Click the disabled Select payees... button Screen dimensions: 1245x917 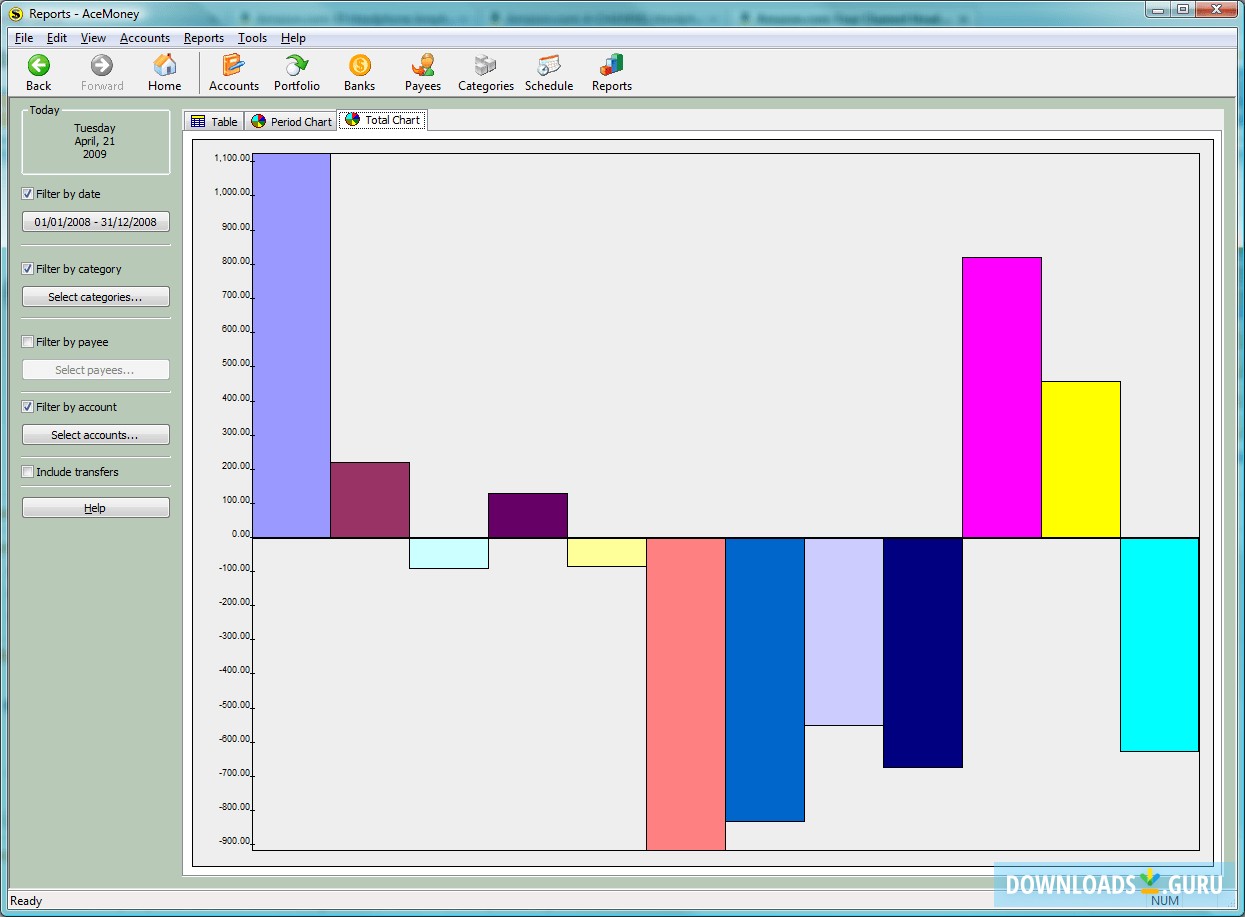coord(96,370)
